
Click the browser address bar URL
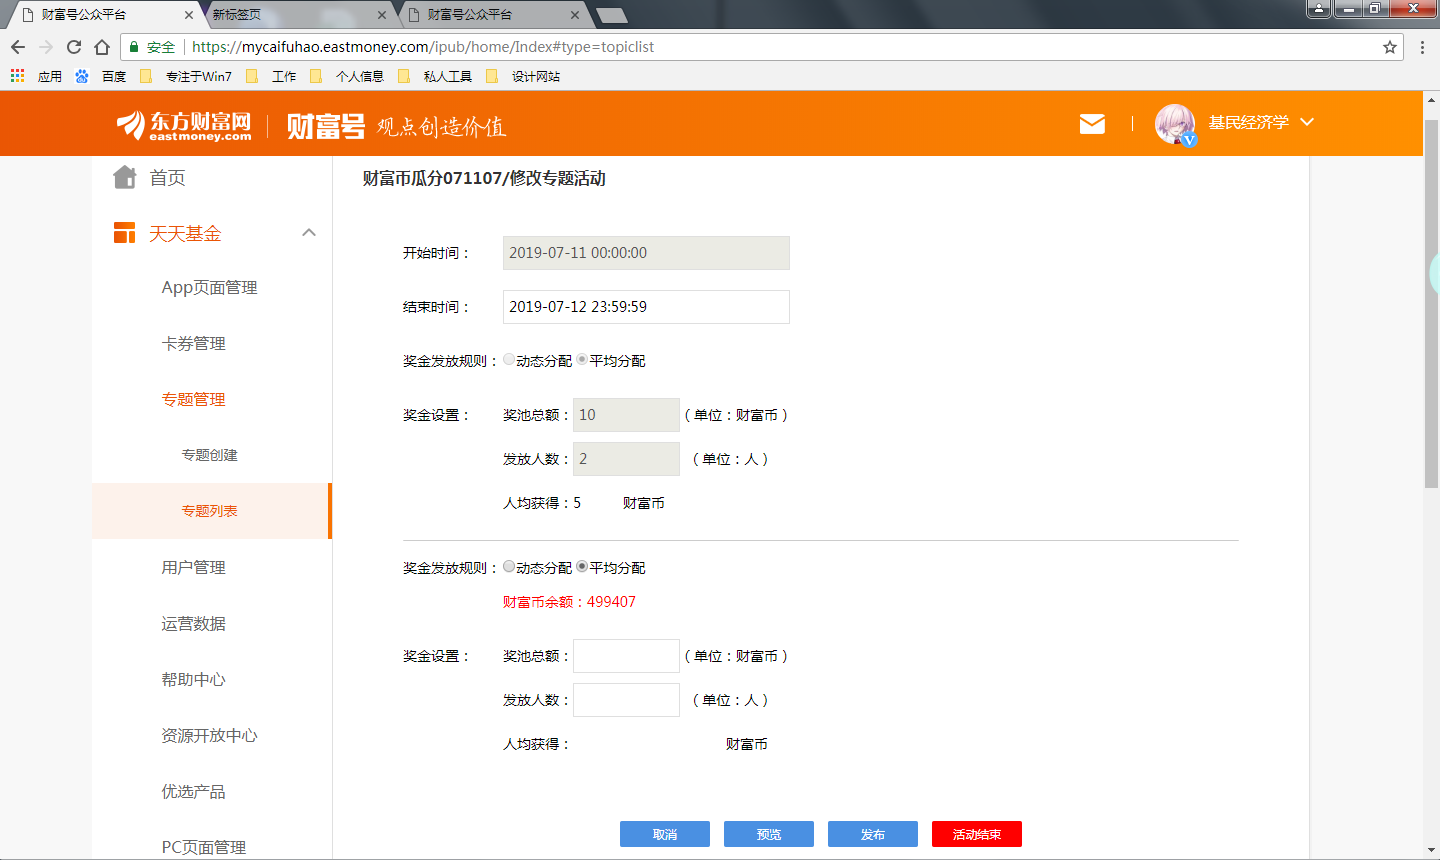pyautogui.click(x=423, y=47)
